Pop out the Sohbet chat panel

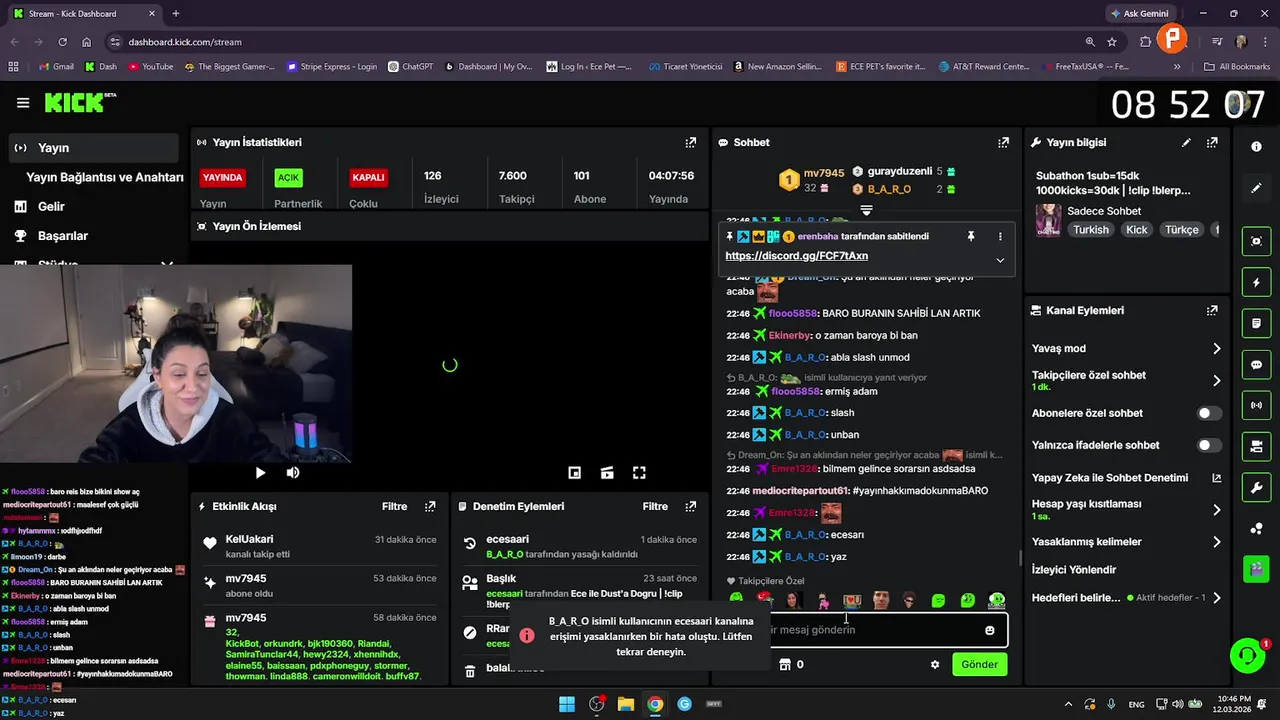pyautogui.click(x=1003, y=143)
